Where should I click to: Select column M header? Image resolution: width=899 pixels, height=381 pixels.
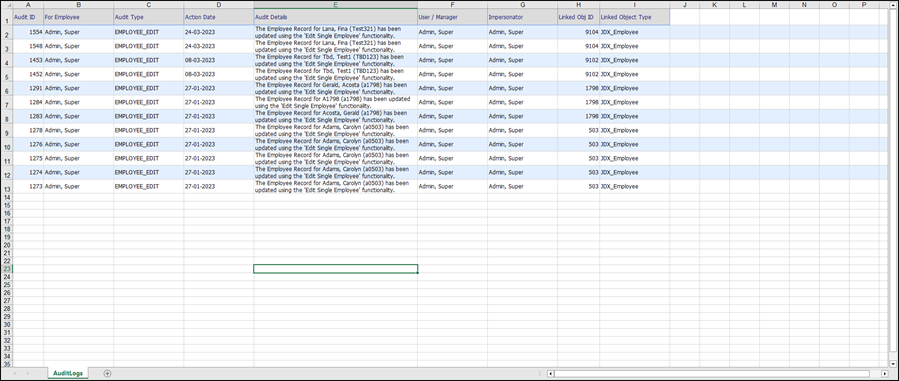774,5
